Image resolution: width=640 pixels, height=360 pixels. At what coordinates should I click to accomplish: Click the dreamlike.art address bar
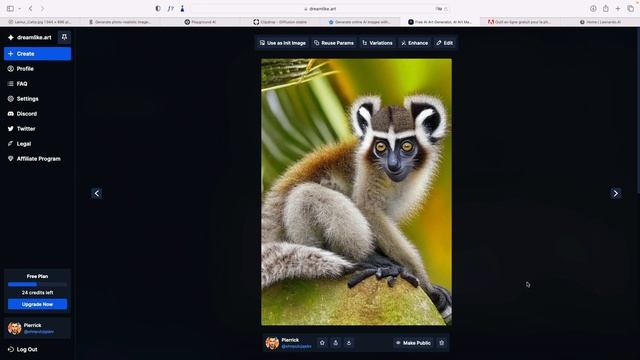point(320,9)
